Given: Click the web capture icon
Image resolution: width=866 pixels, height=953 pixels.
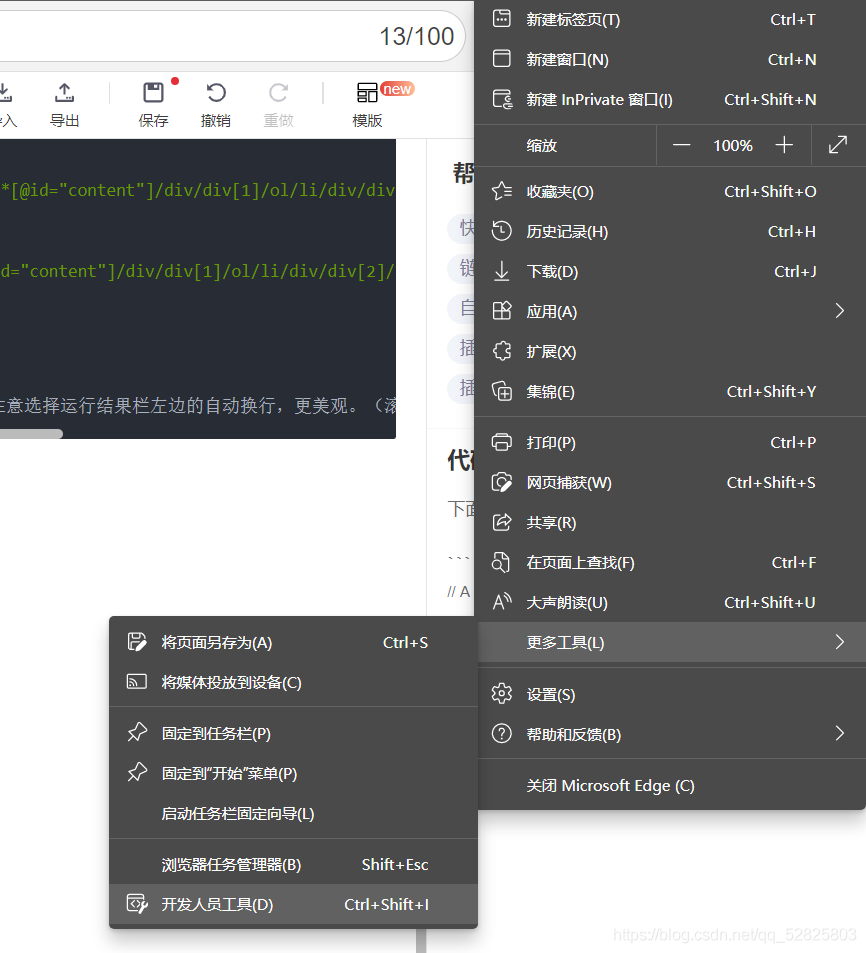Looking at the screenshot, I should pos(501,483).
